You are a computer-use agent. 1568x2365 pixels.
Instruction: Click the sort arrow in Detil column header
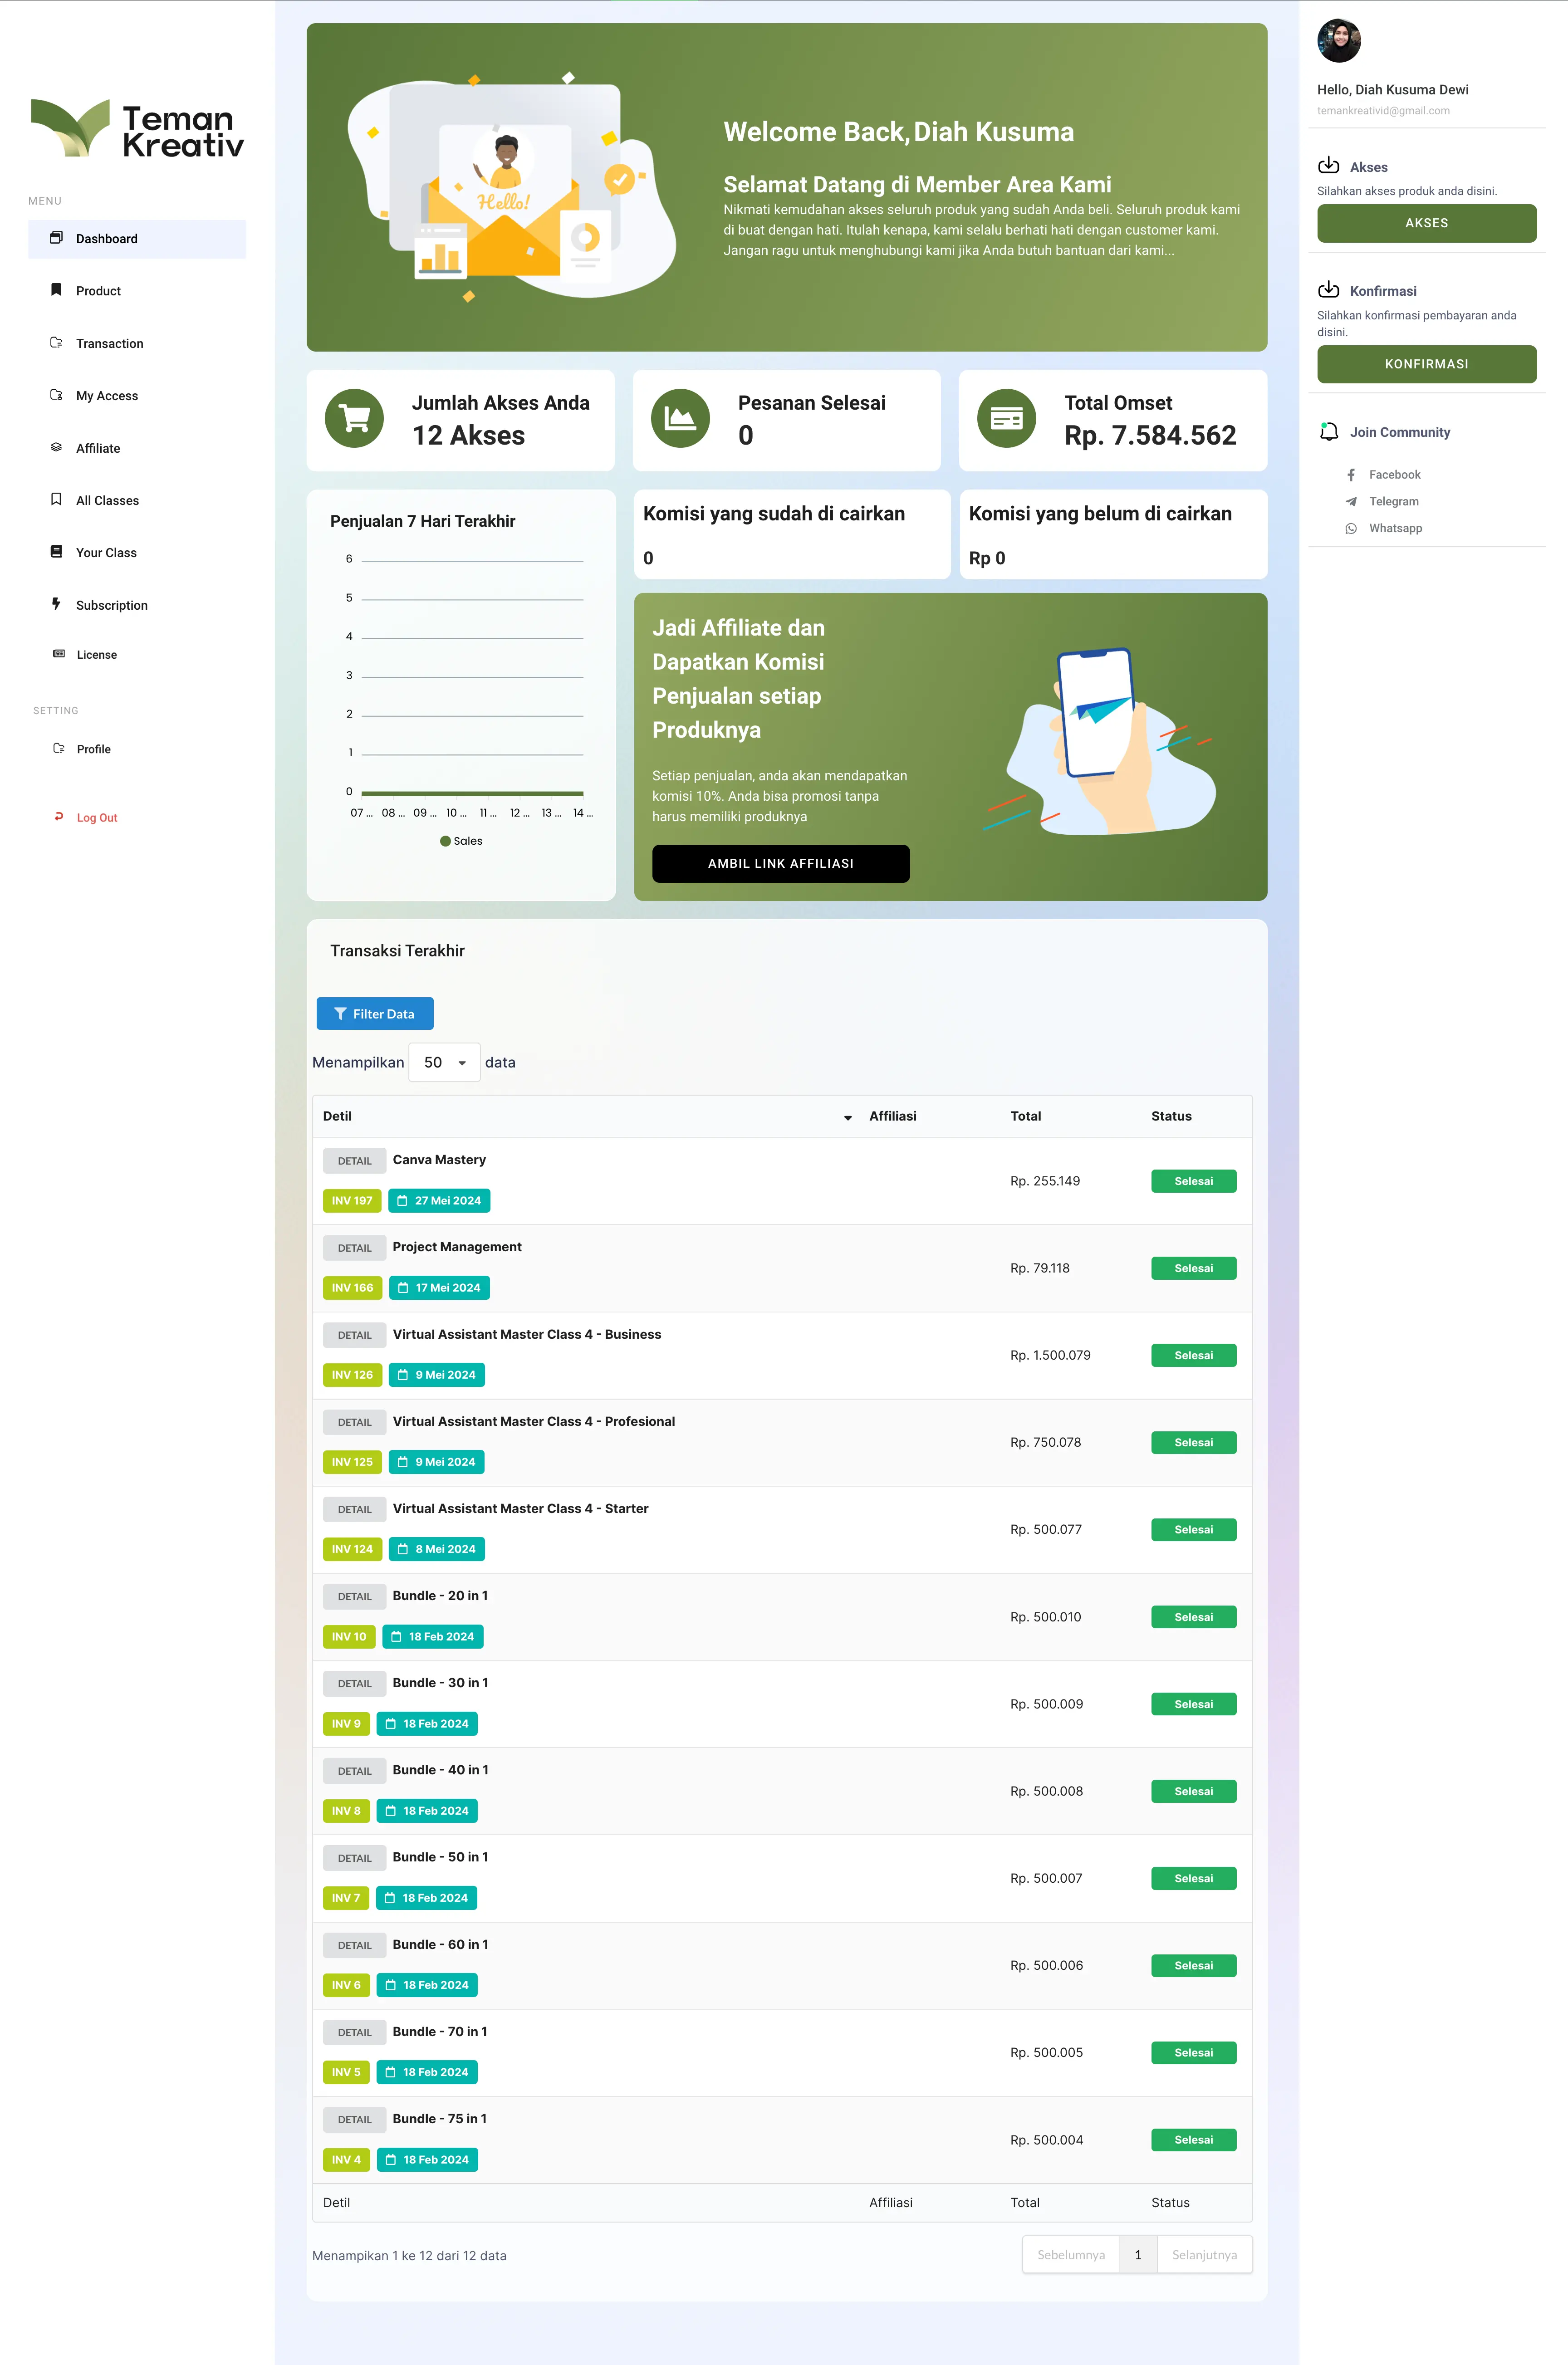click(x=848, y=1117)
